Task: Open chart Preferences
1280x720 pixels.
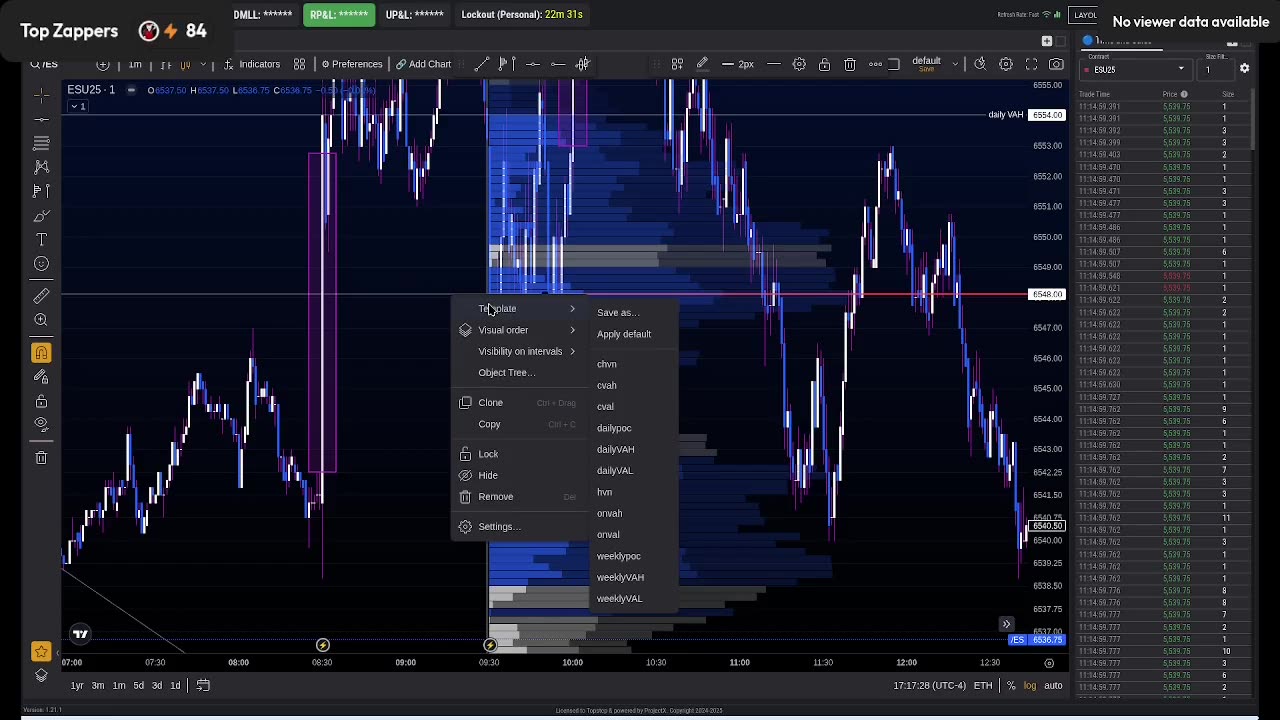Action: point(351,64)
